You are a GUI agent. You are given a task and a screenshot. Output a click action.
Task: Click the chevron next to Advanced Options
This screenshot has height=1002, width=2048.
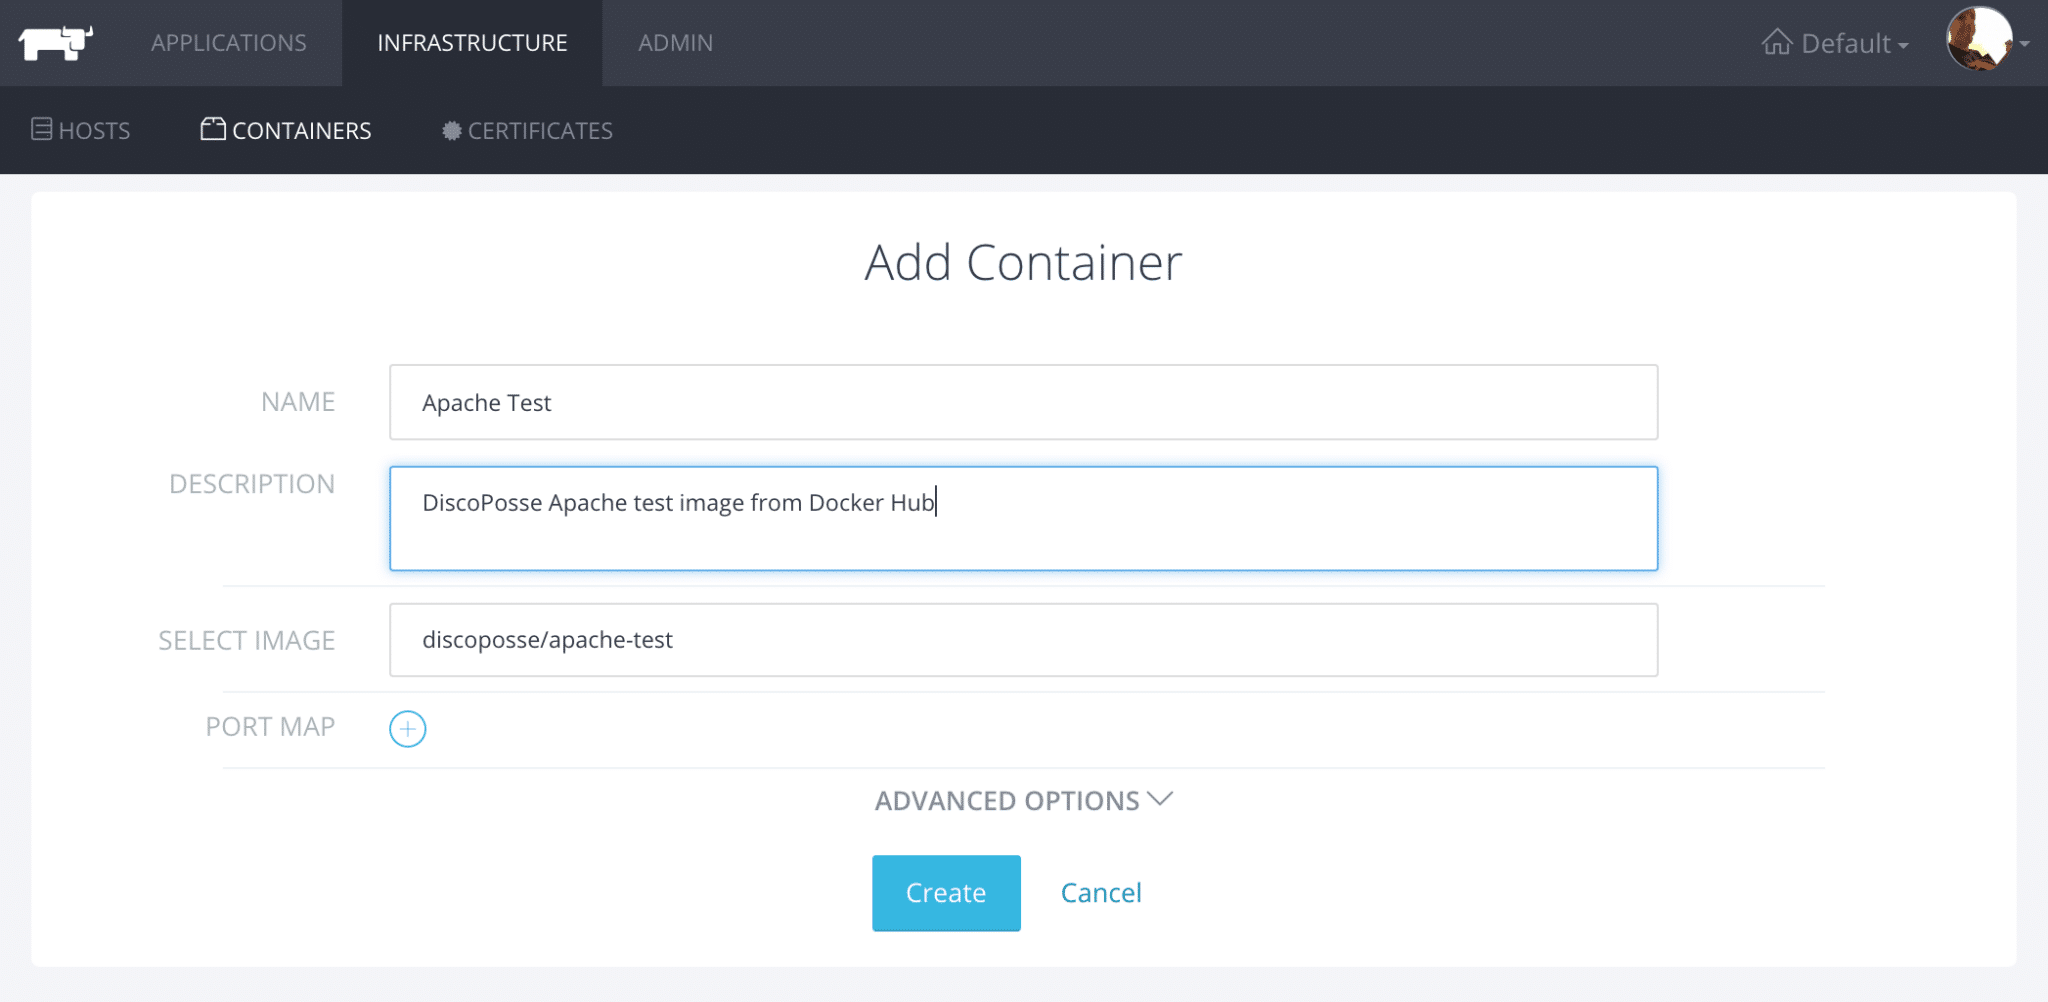tap(1160, 800)
